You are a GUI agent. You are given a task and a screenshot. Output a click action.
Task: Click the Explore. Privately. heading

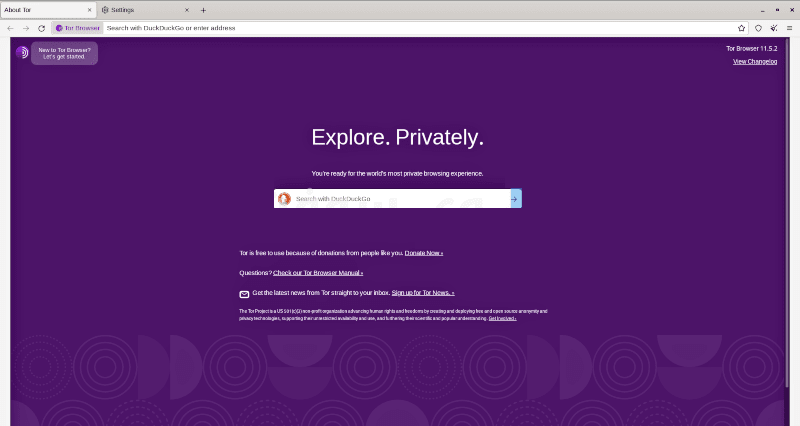point(397,137)
